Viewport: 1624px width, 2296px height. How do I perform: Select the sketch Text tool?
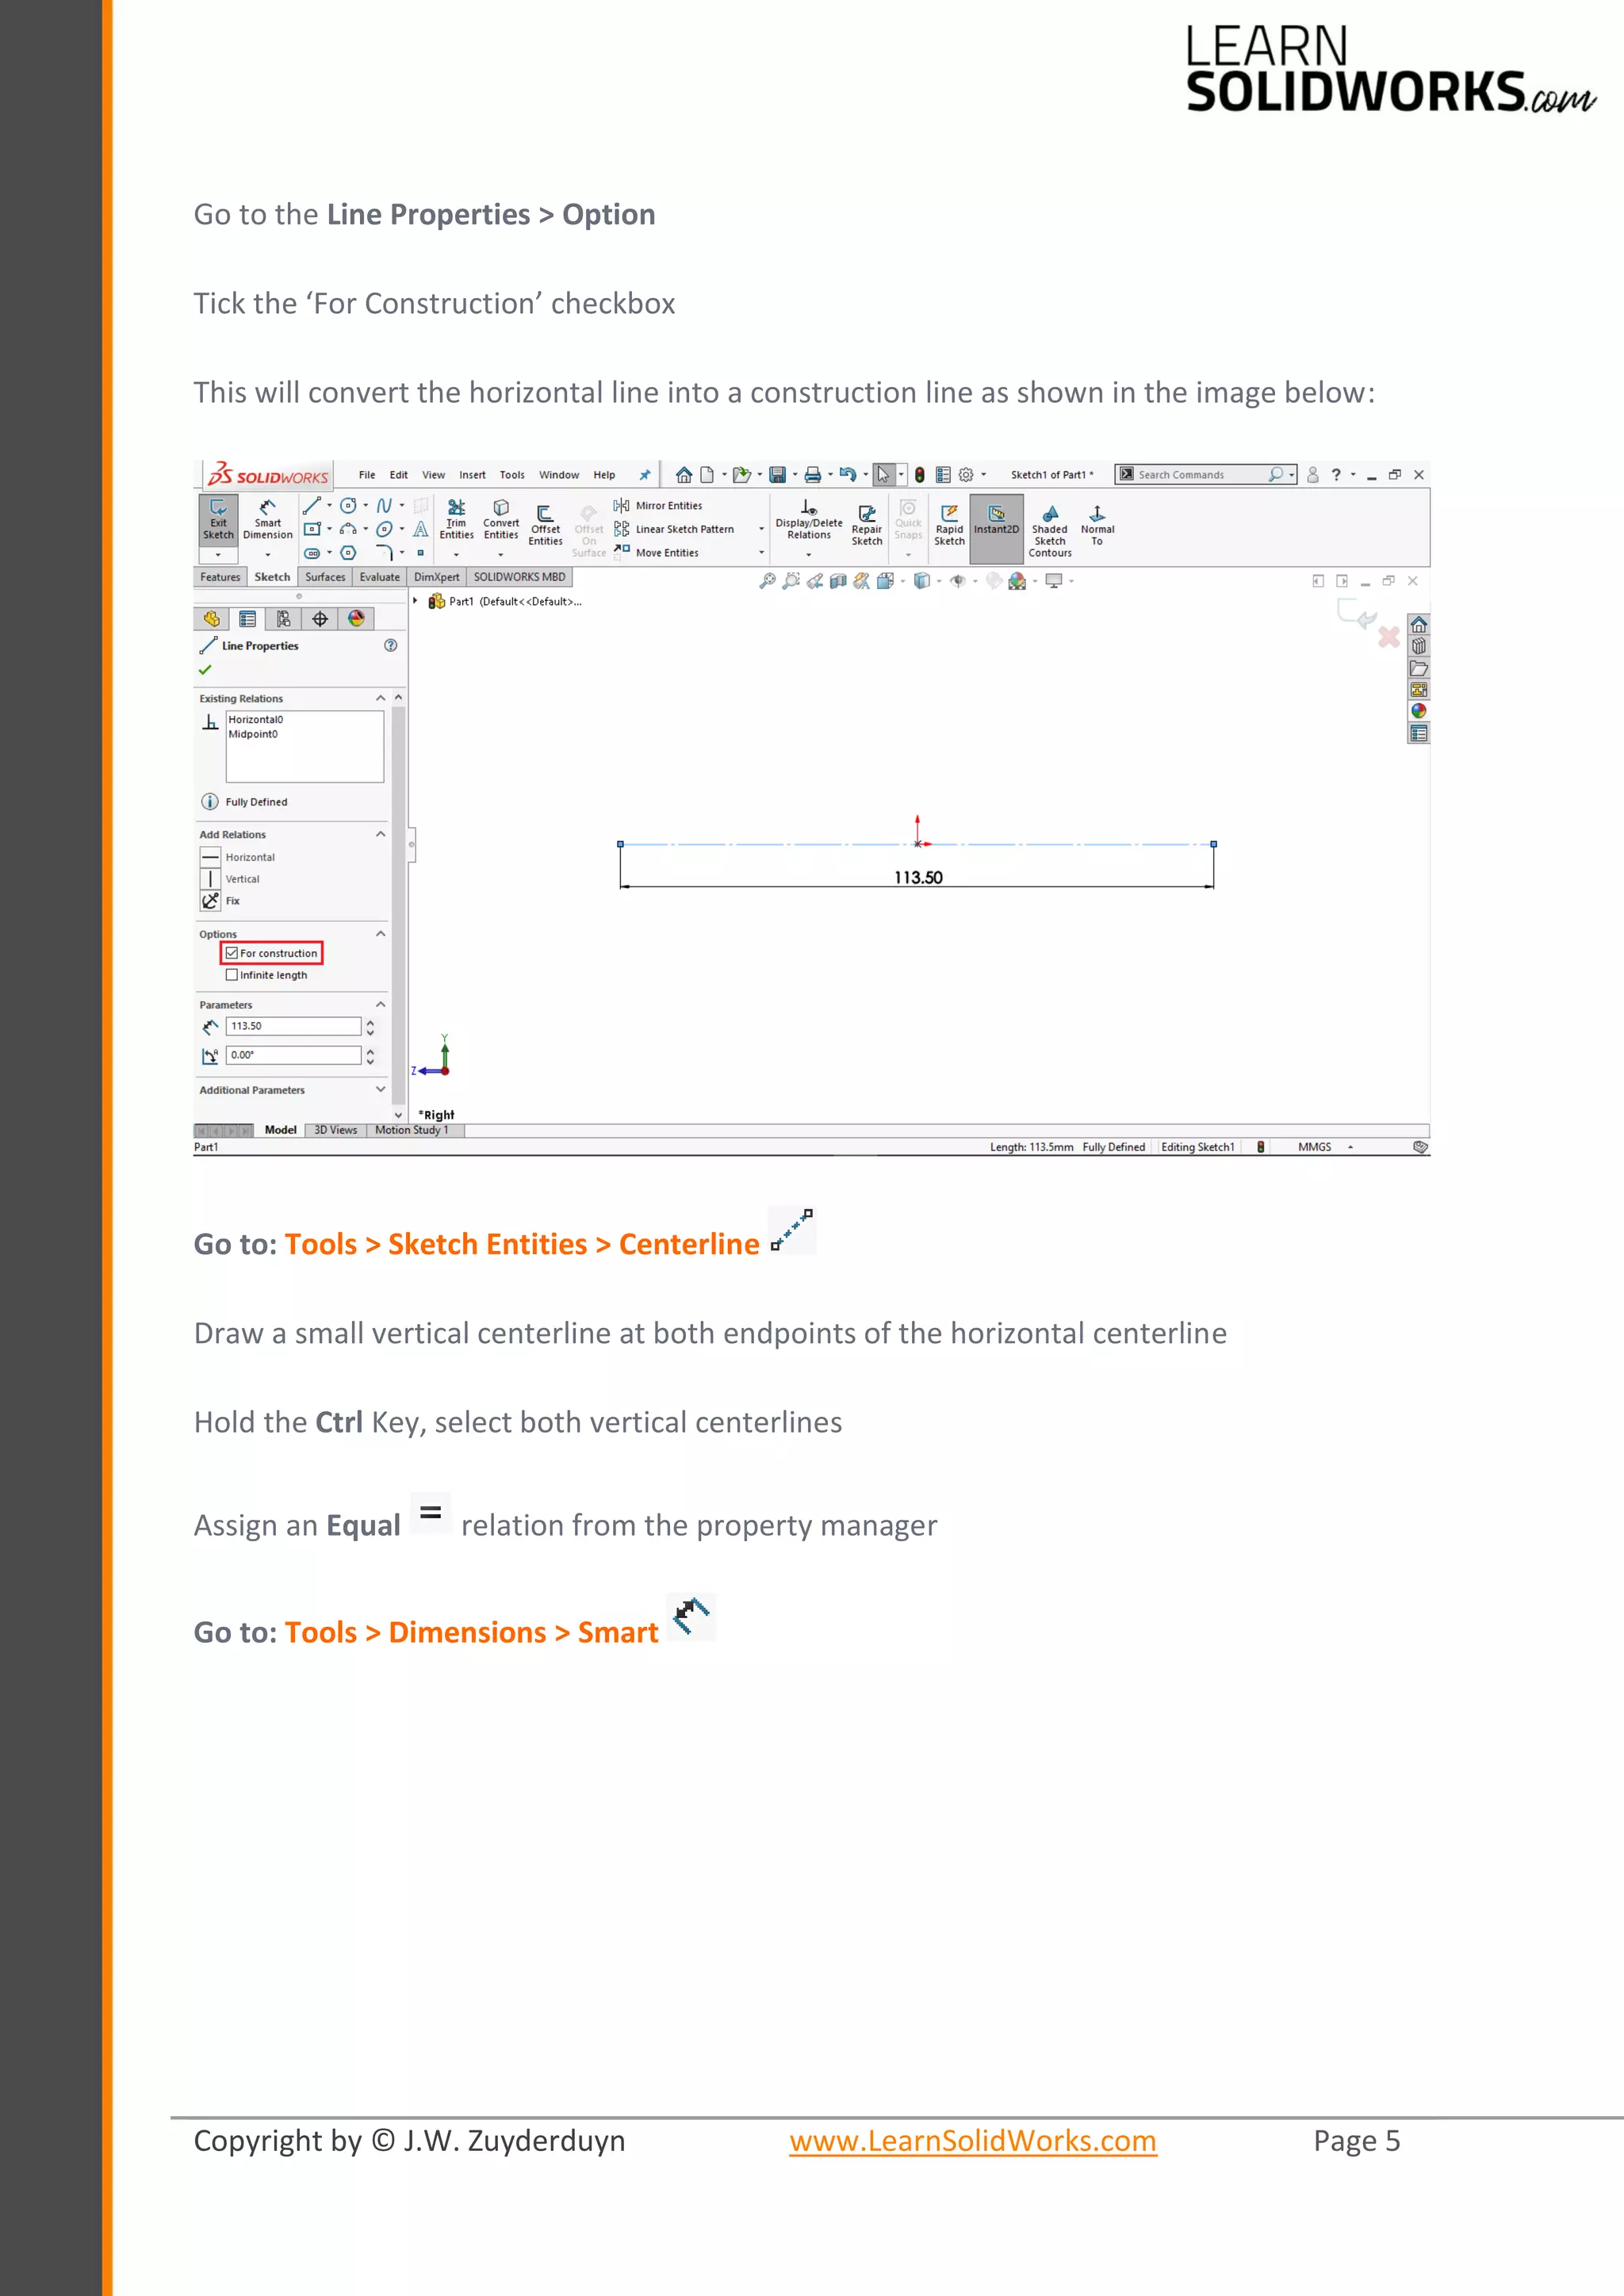coord(421,529)
